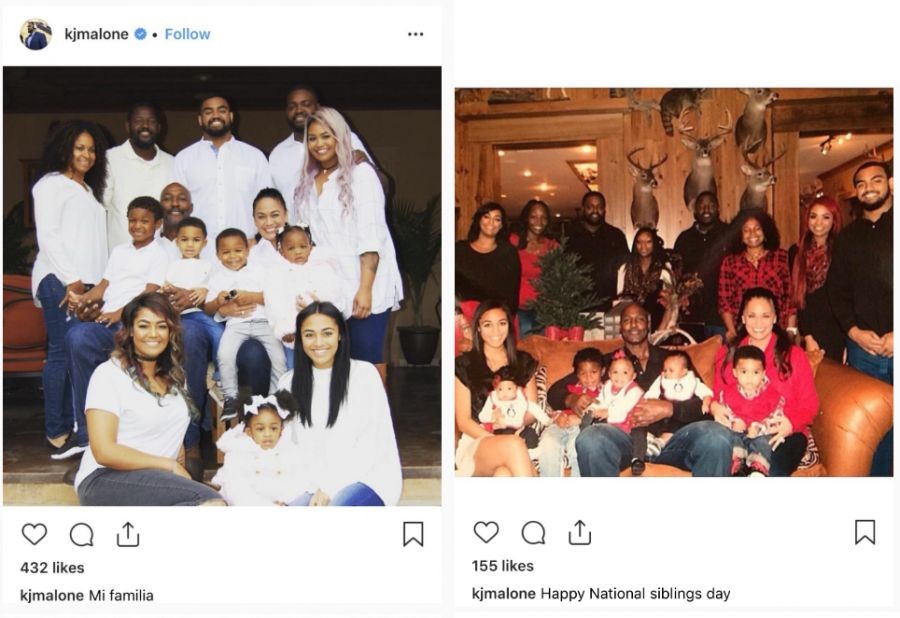Open kjmalone name in siblings day caption
The width and height of the screenshot is (900, 618).
(503, 594)
